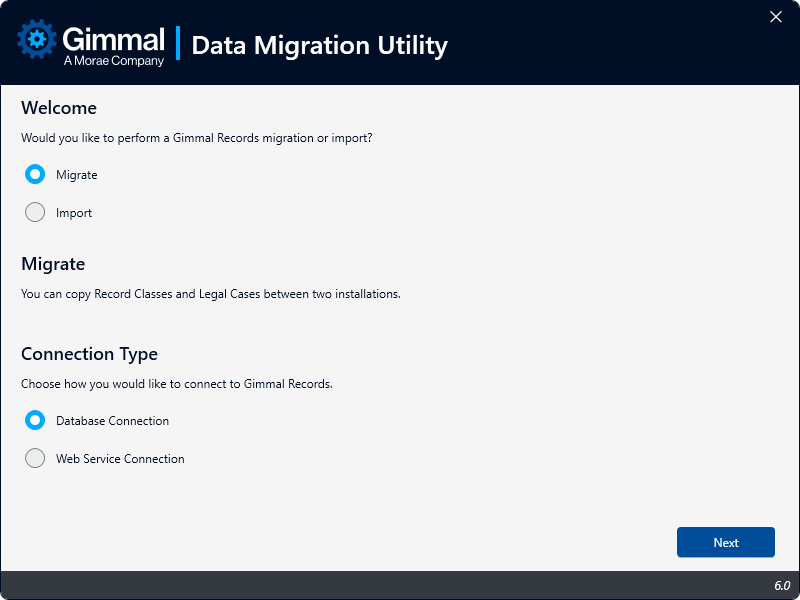Viewport: 800px width, 600px height.
Task: Close the Data Migration Utility window
Action: [x=775, y=17]
